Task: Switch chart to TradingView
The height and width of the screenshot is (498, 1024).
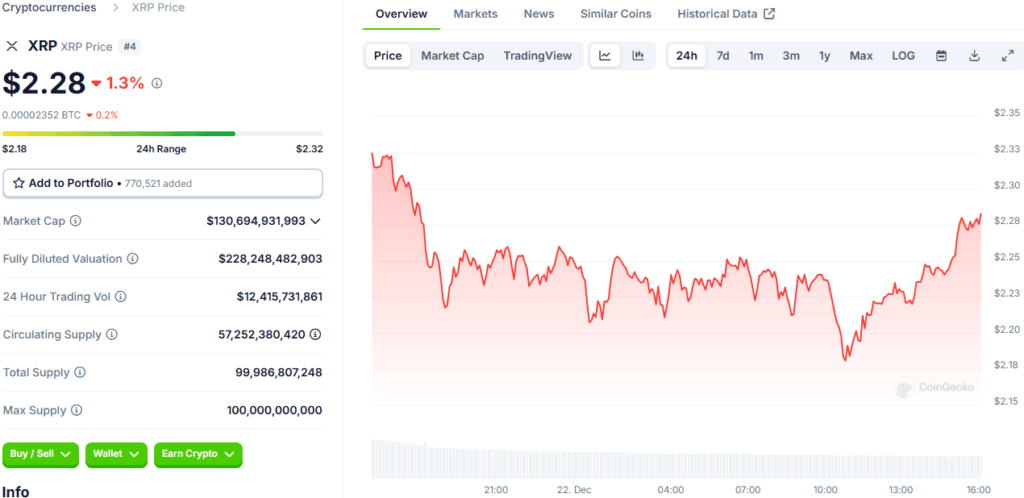Action: (x=537, y=56)
